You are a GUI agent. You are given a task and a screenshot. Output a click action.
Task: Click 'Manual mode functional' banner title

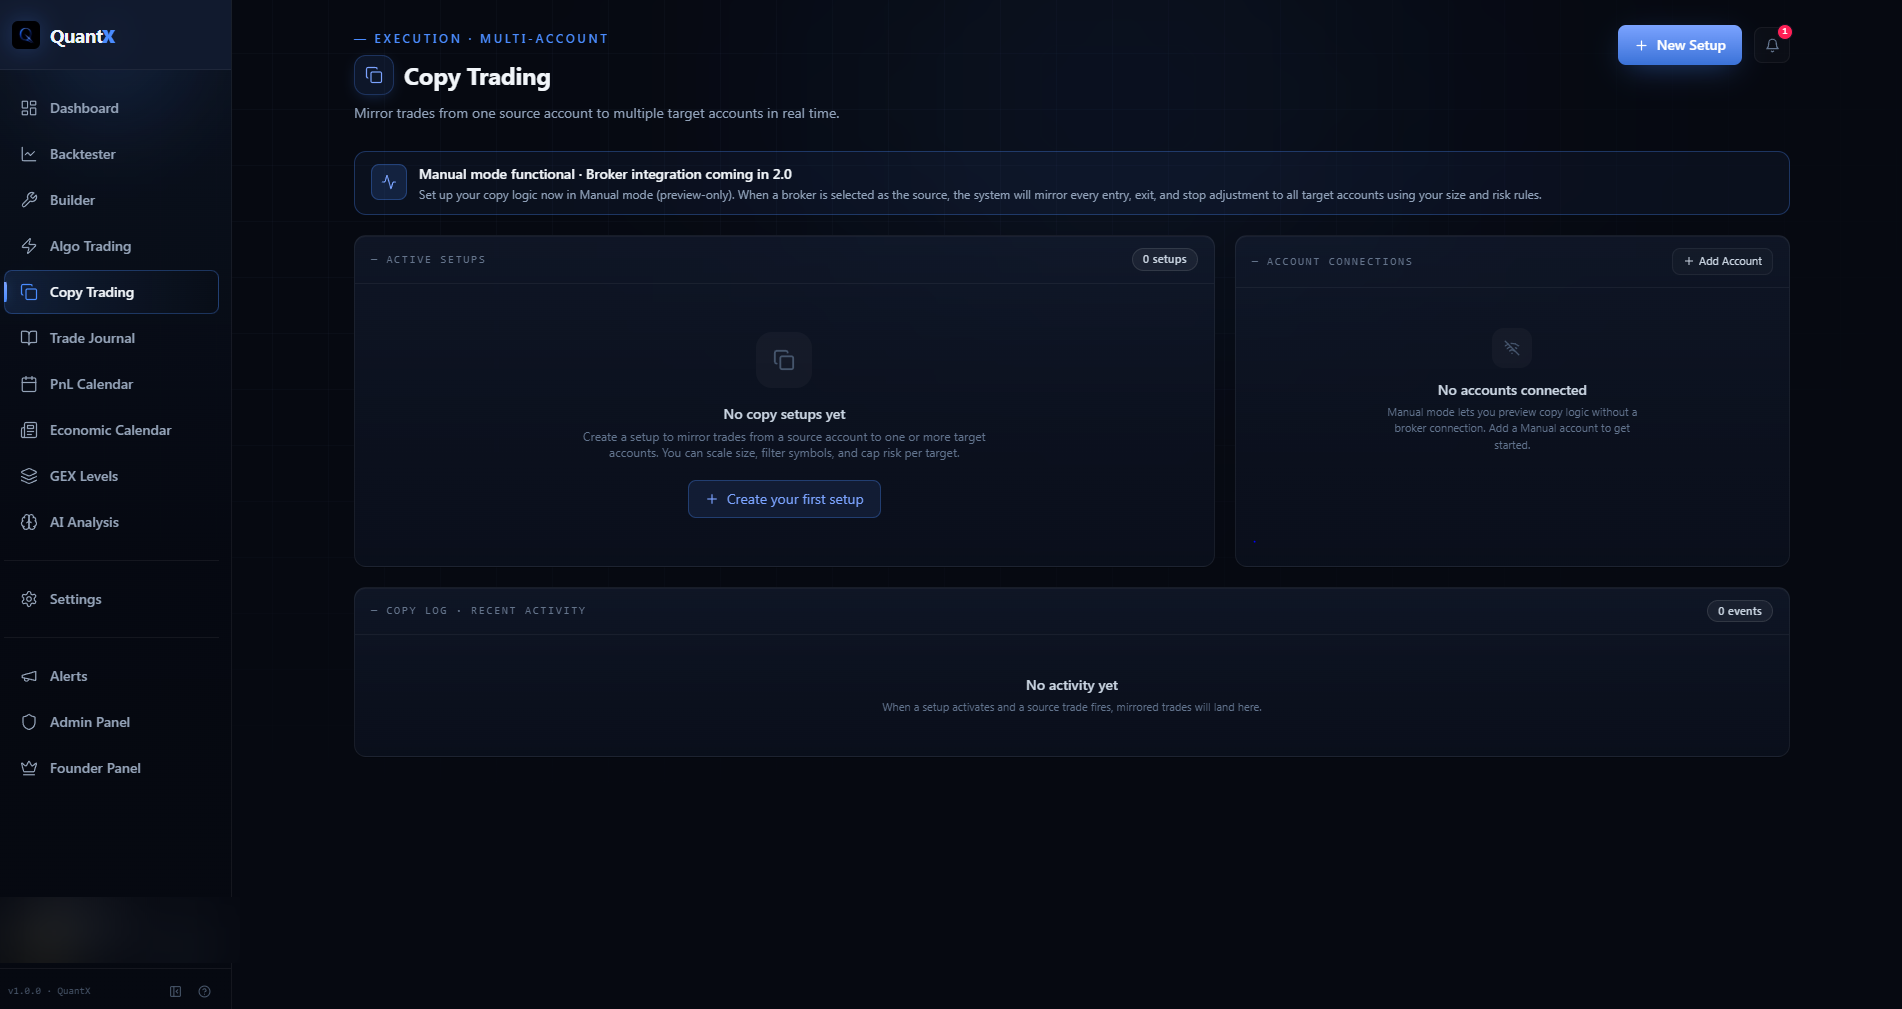tap(605, 174)
